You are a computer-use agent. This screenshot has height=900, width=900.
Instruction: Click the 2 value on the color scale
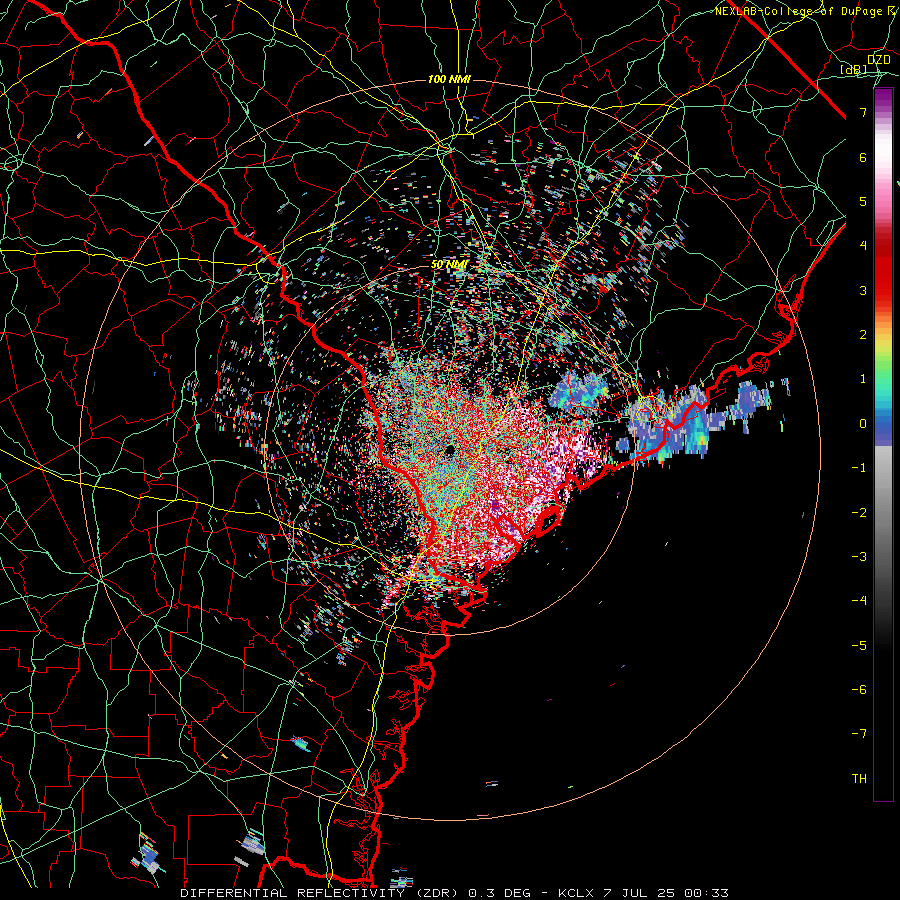(863, 335)
